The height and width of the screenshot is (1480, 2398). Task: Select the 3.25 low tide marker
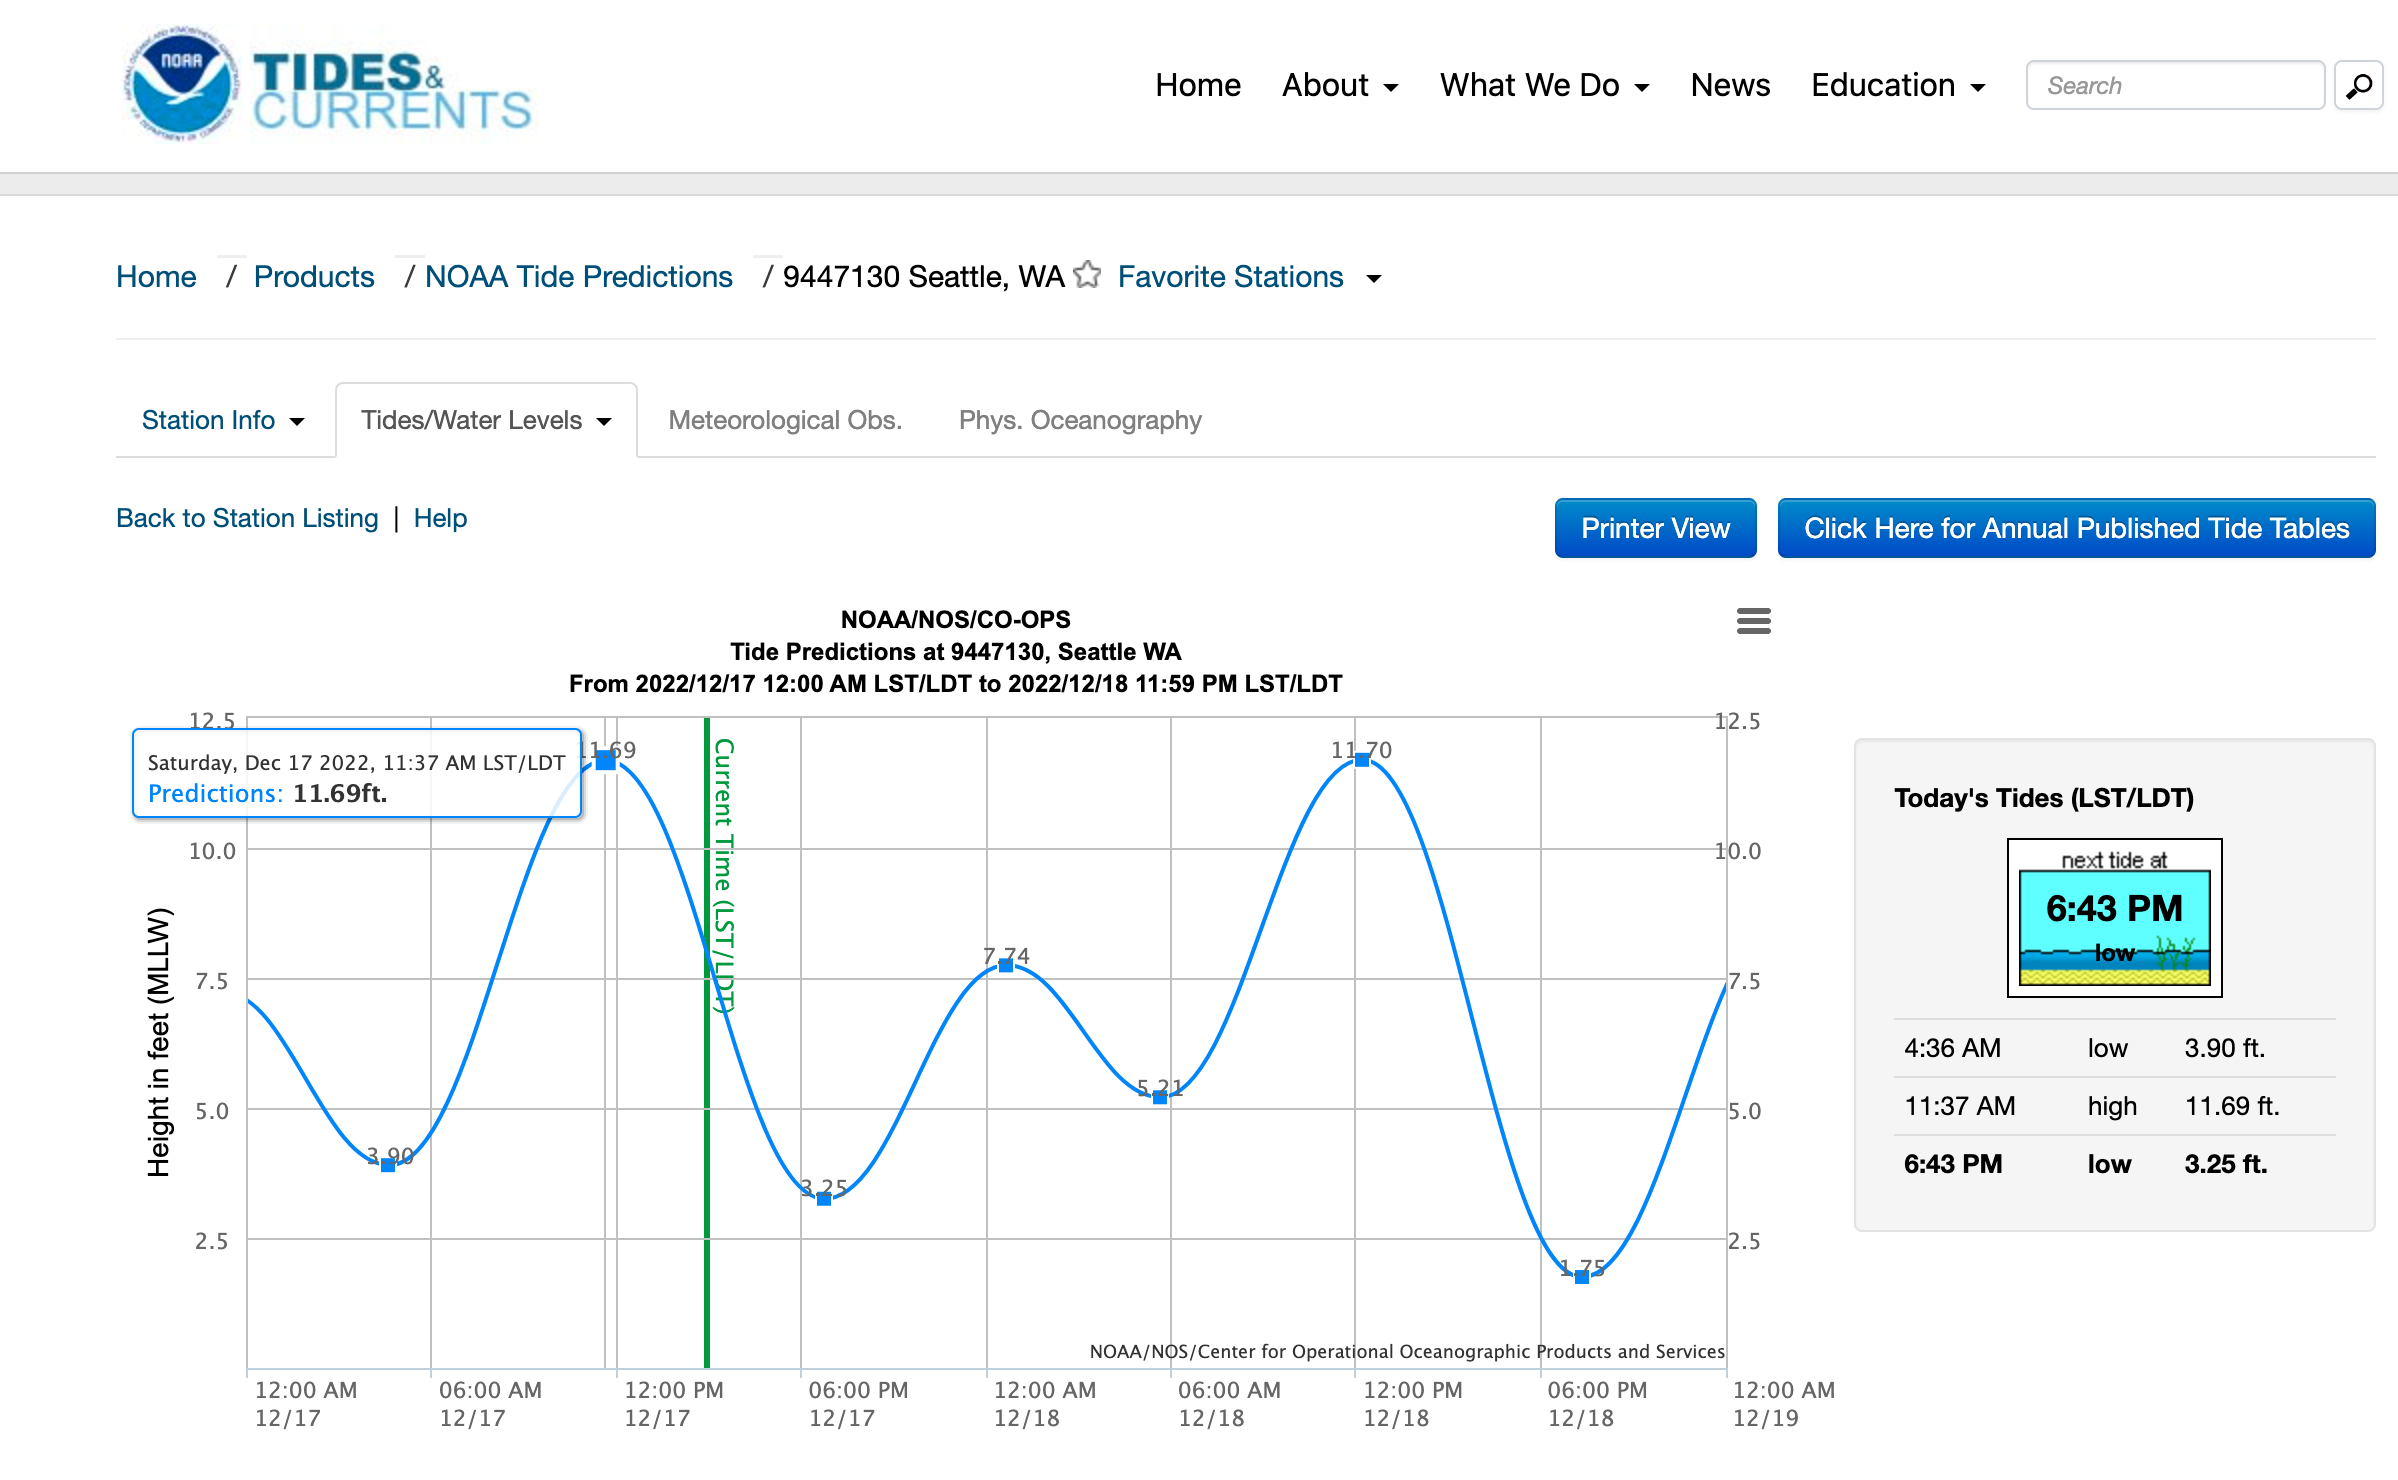pyautogui.click(x=824, y=1198)
